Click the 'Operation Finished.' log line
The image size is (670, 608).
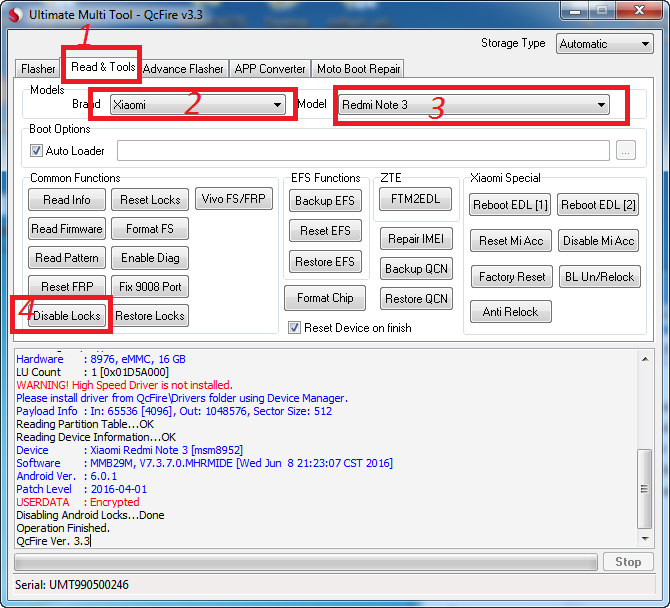tap(63, 528)
